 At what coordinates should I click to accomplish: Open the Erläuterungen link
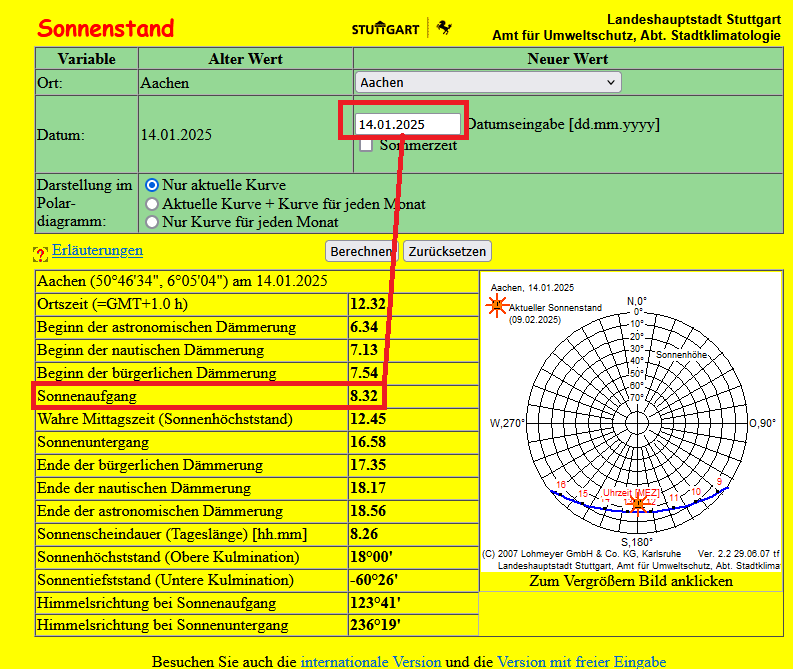[x=97, y=250]
